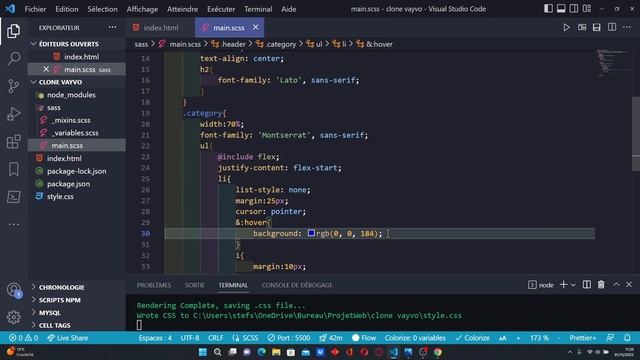
Task: Open the Manage gear menu
Action: click(13, 317)
